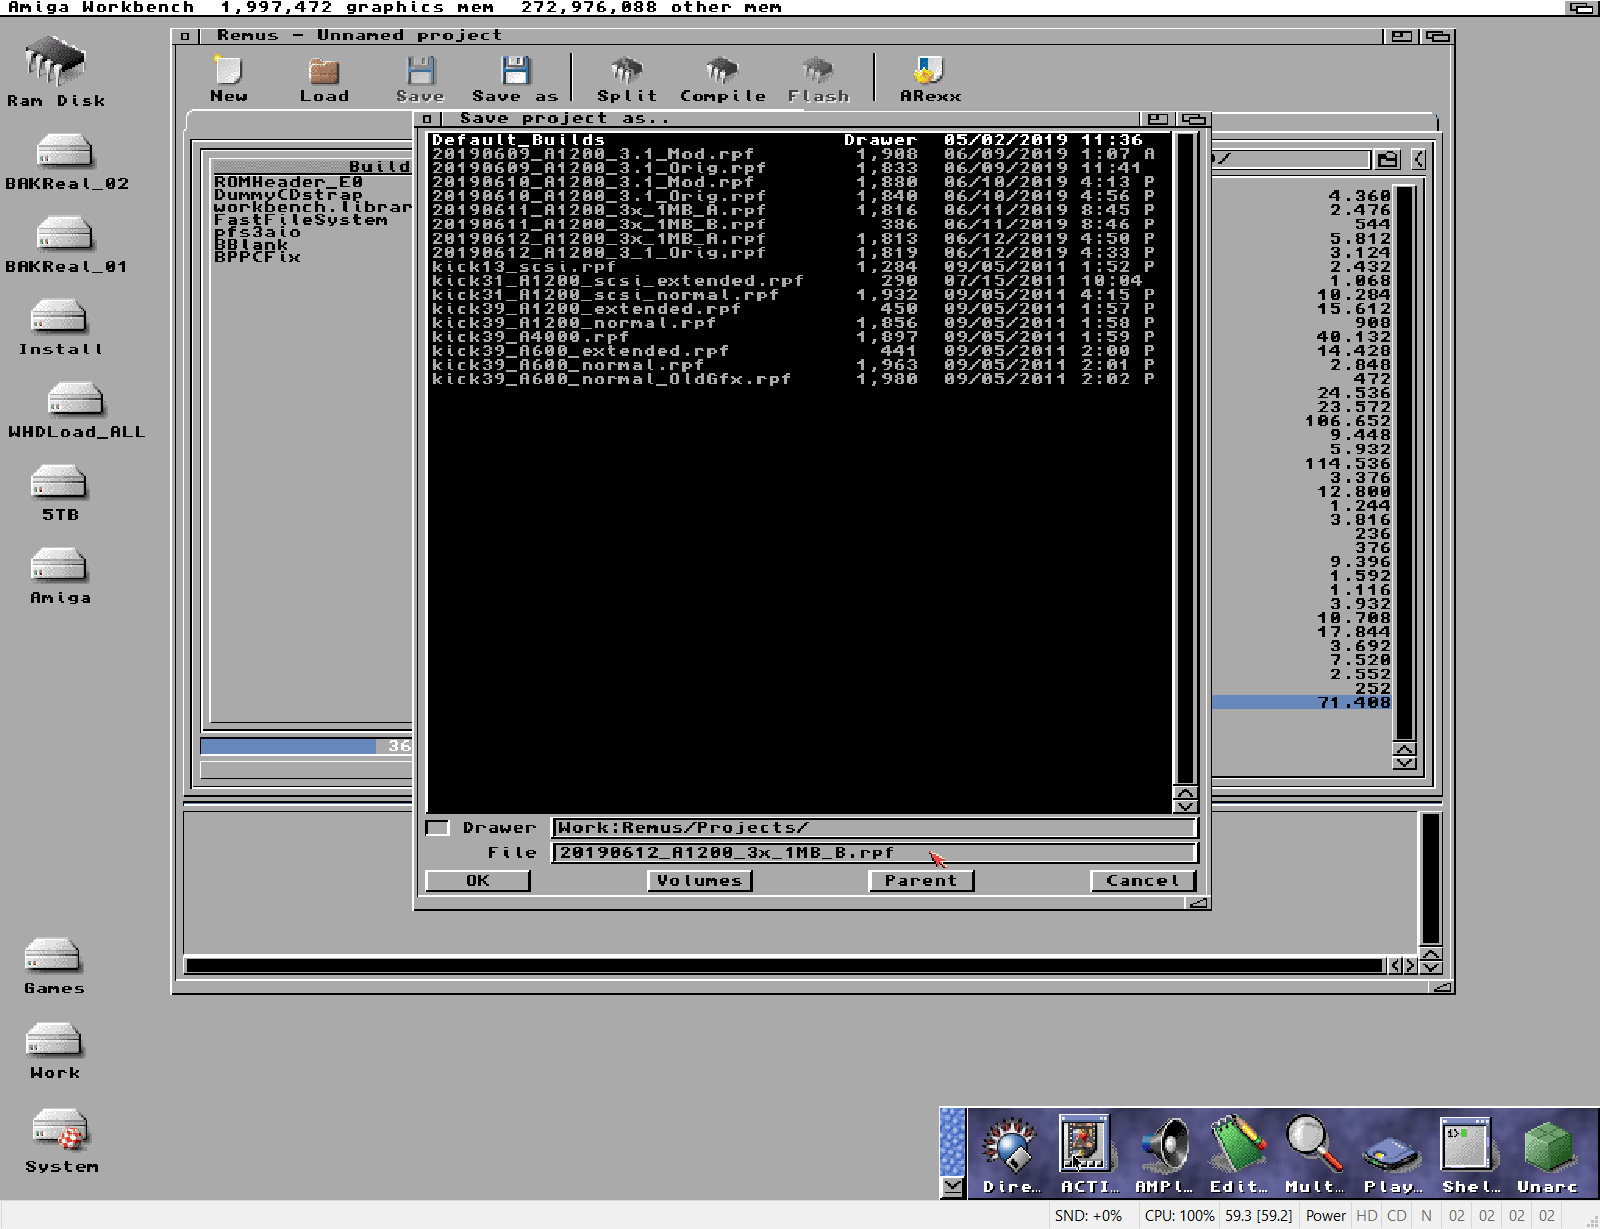The image size is (1600, 1229).
Task: Click the Parent button
Action: click(x=921, y=881)
